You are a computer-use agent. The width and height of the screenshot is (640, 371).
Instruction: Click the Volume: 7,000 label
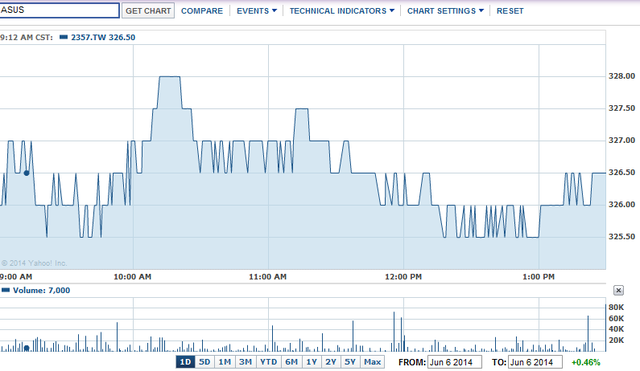pos(41,290)
